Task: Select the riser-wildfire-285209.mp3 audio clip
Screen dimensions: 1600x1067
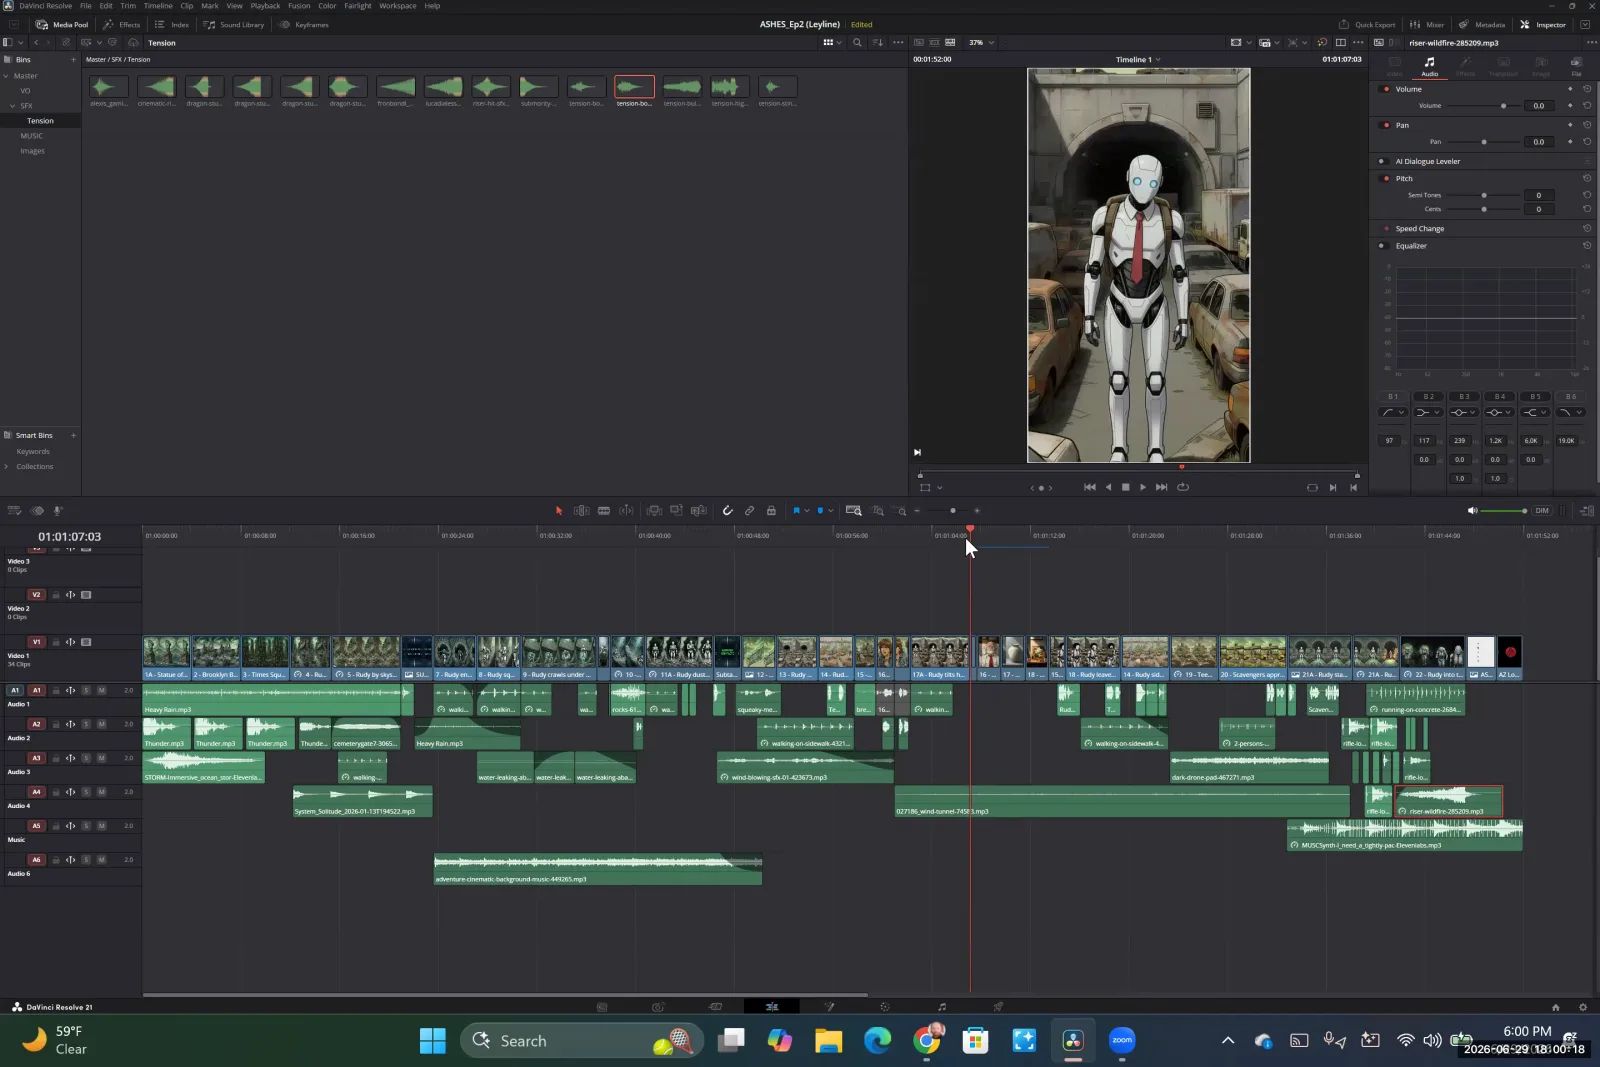Action: pos(1448,801)
